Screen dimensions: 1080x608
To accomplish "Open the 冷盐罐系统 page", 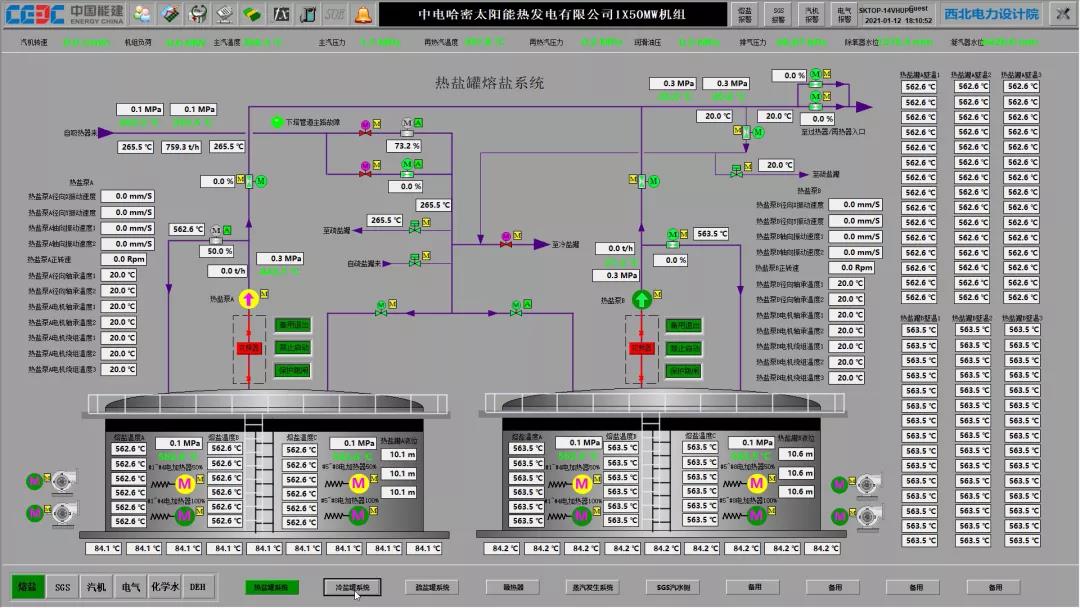I will (351, 587).
